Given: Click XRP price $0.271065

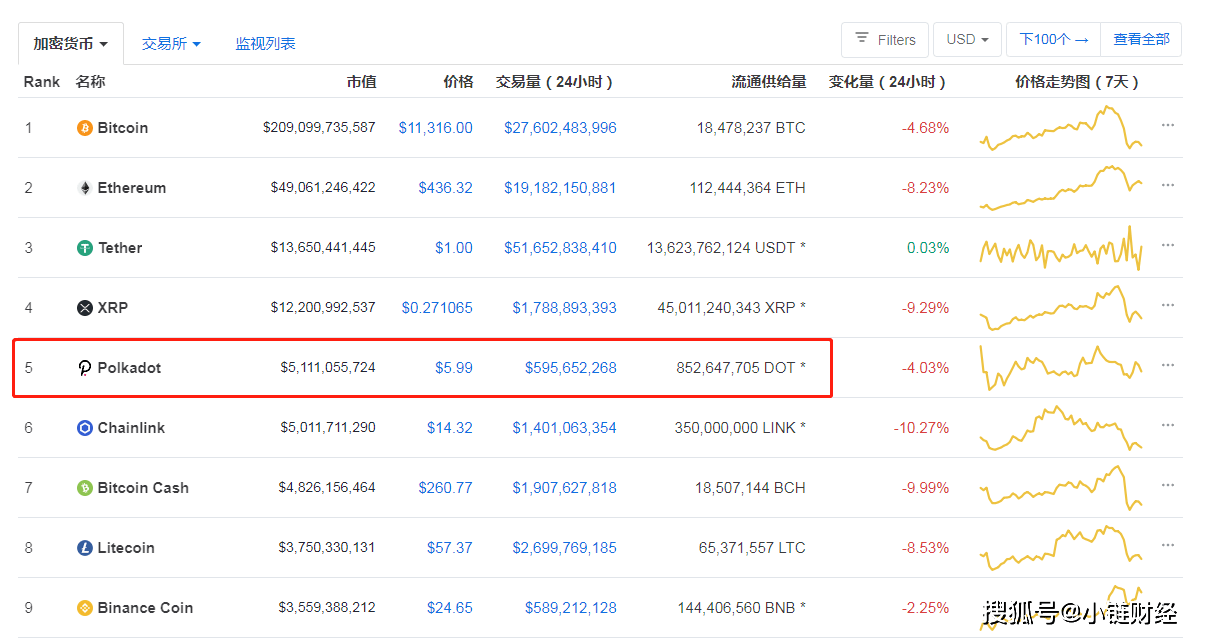Looking at the screenshot, I should [437, 308].
